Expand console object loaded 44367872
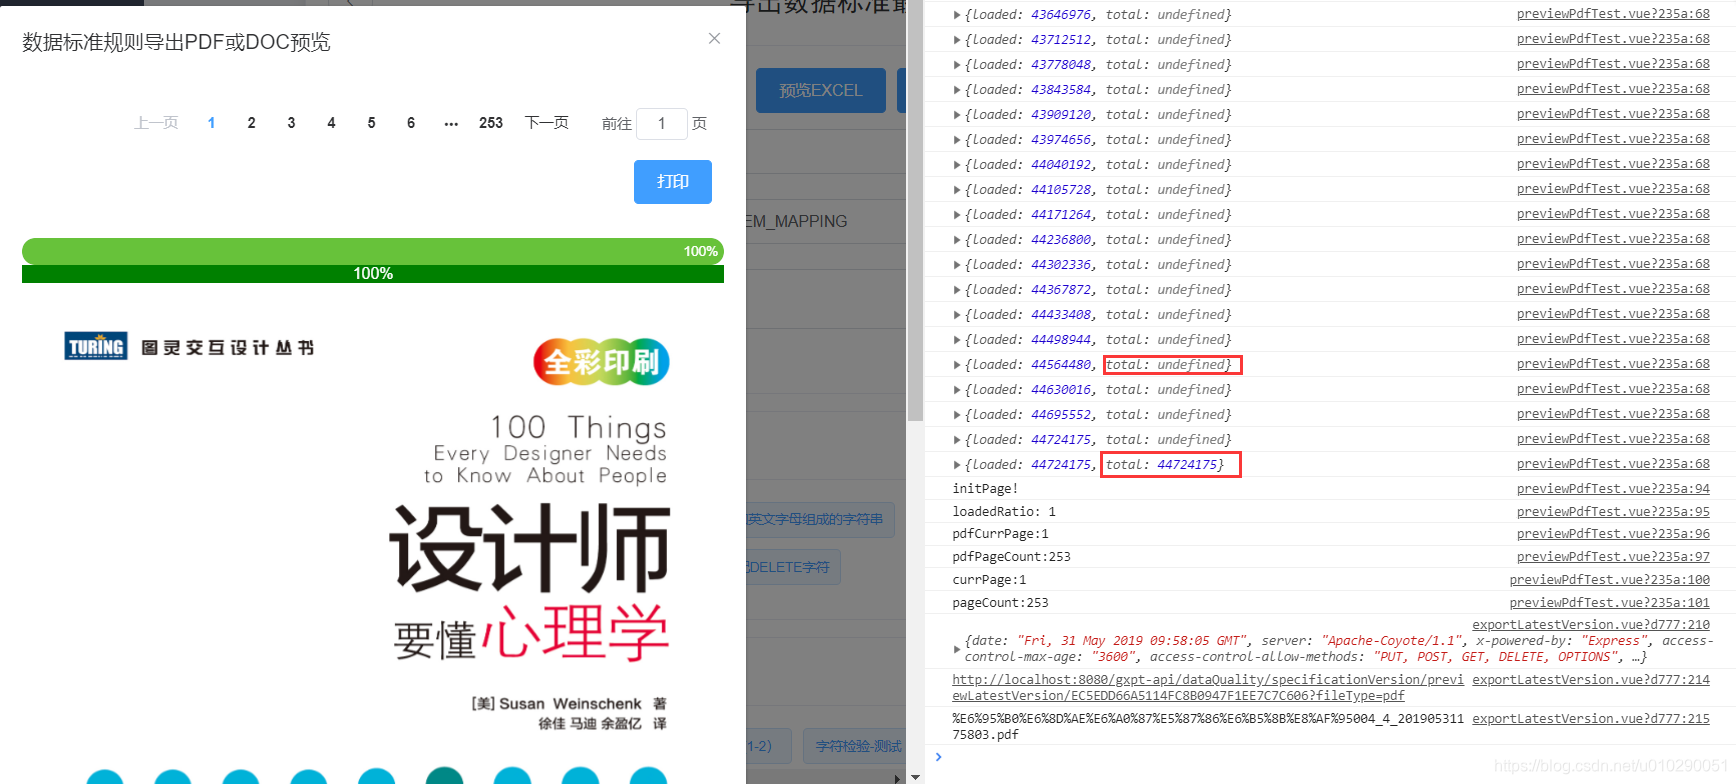 click(x=957, y=290)
